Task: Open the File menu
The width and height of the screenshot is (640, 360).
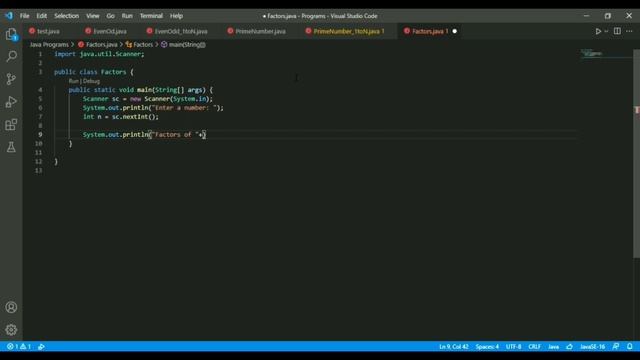Action: (x=24, y=16)
